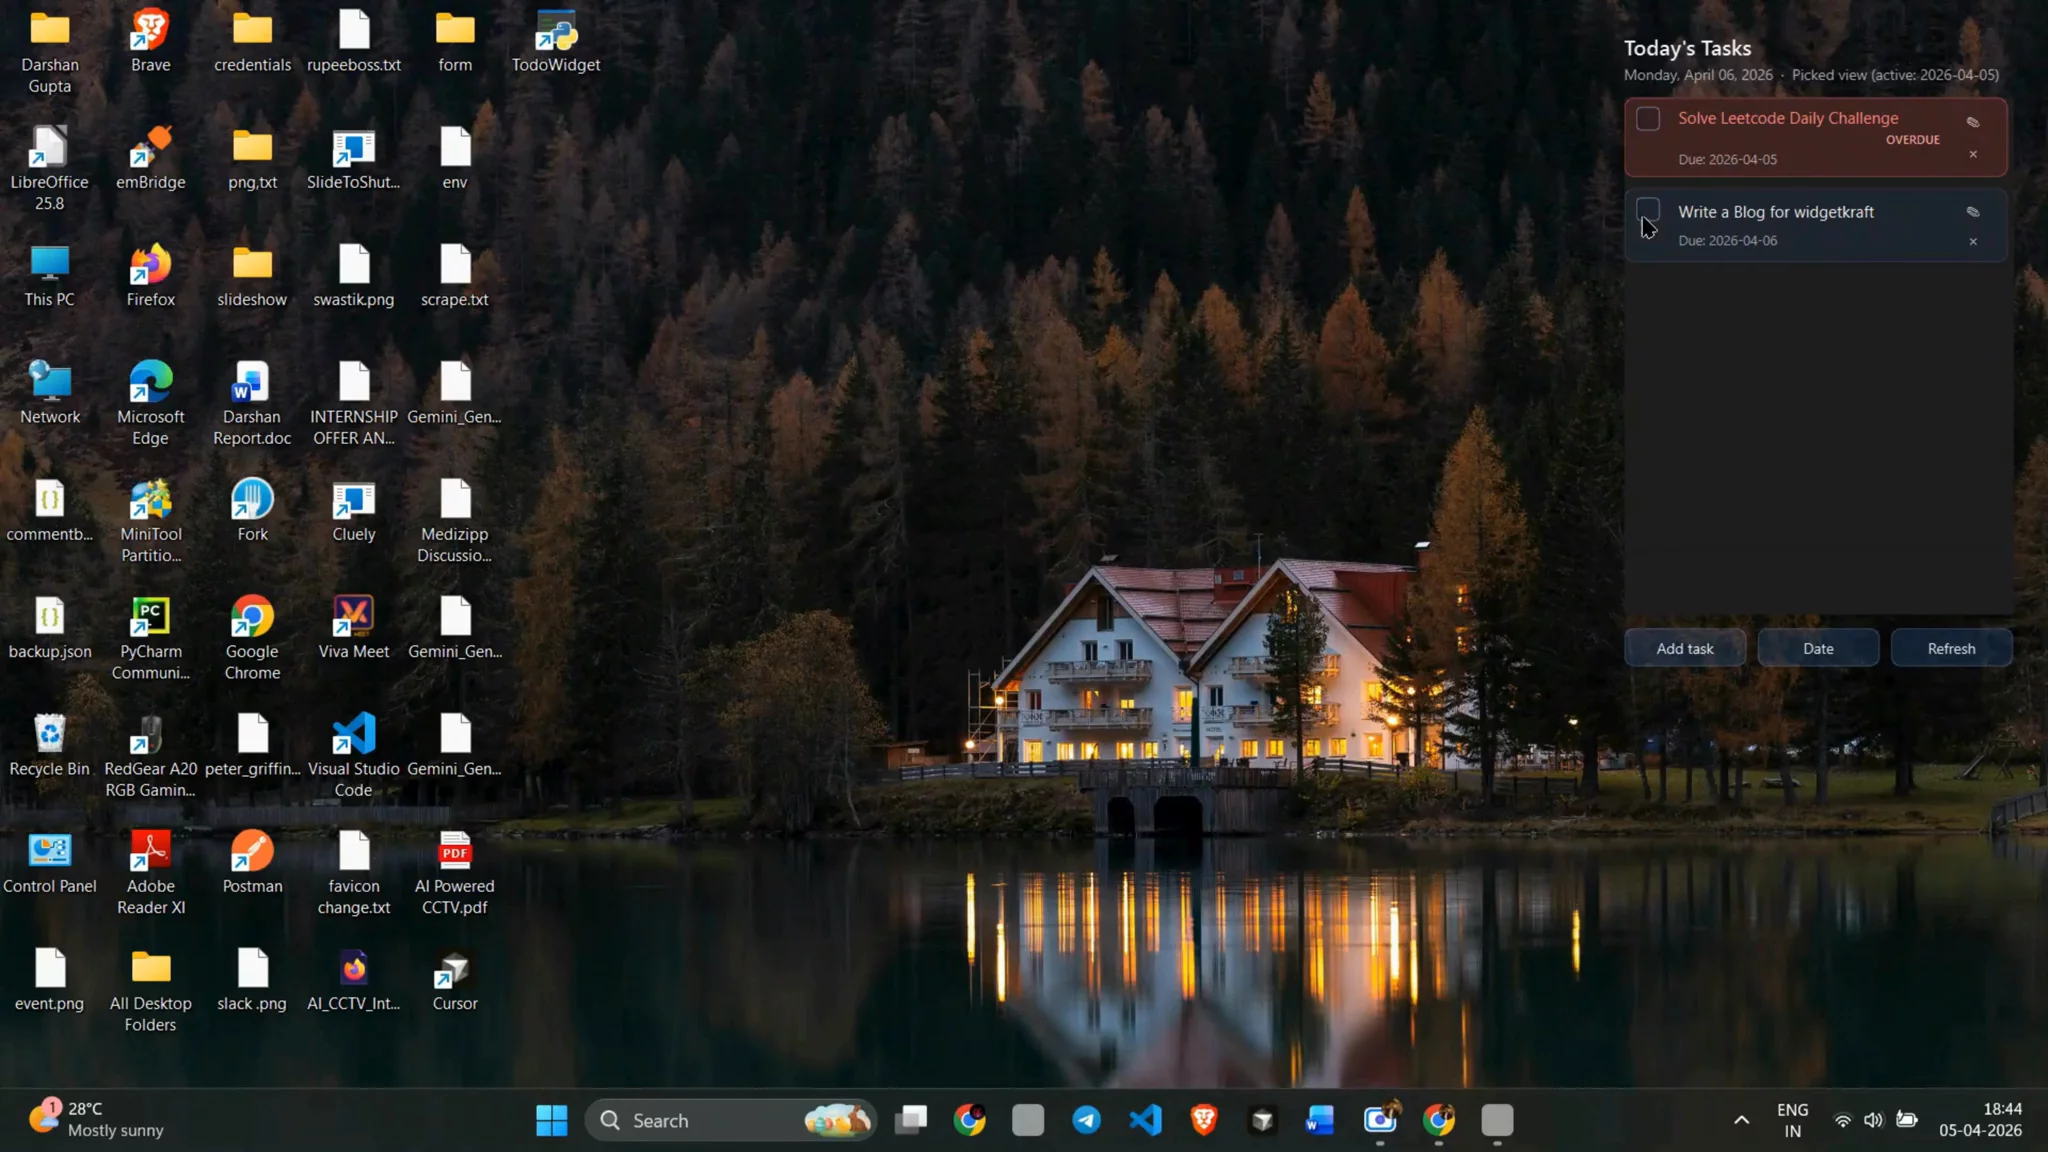Open the Wi-Fi network flyout
The width and height of the screenshot is (2048, 1152).
click(x=1842, y=1120)
